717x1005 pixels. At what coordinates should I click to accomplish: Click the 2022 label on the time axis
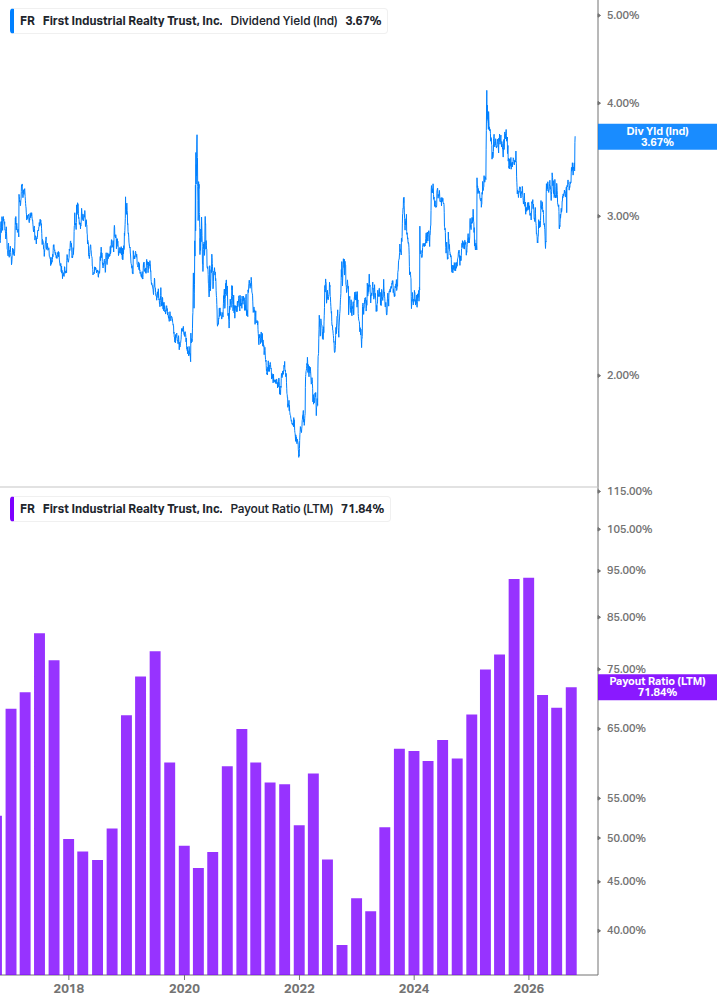click(299, 988)
